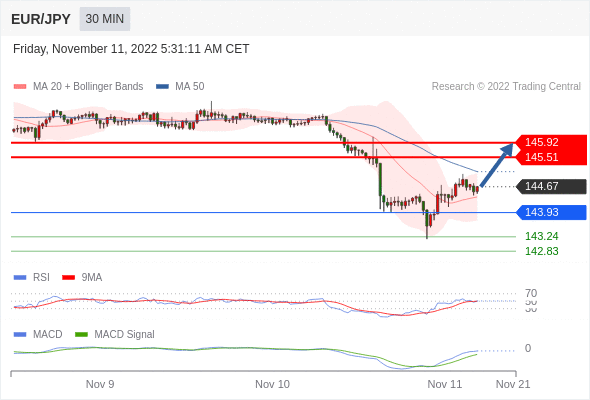Select the 145.51 resistance price tag
This screenshot has height=400, width=590.
coord(551,157)
